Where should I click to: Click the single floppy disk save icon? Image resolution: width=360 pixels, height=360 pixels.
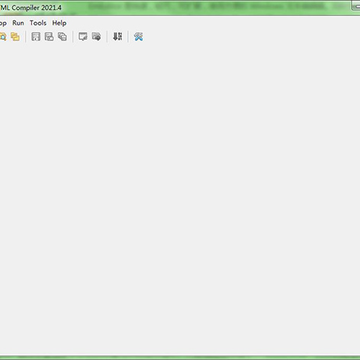[x=36, y=37]
